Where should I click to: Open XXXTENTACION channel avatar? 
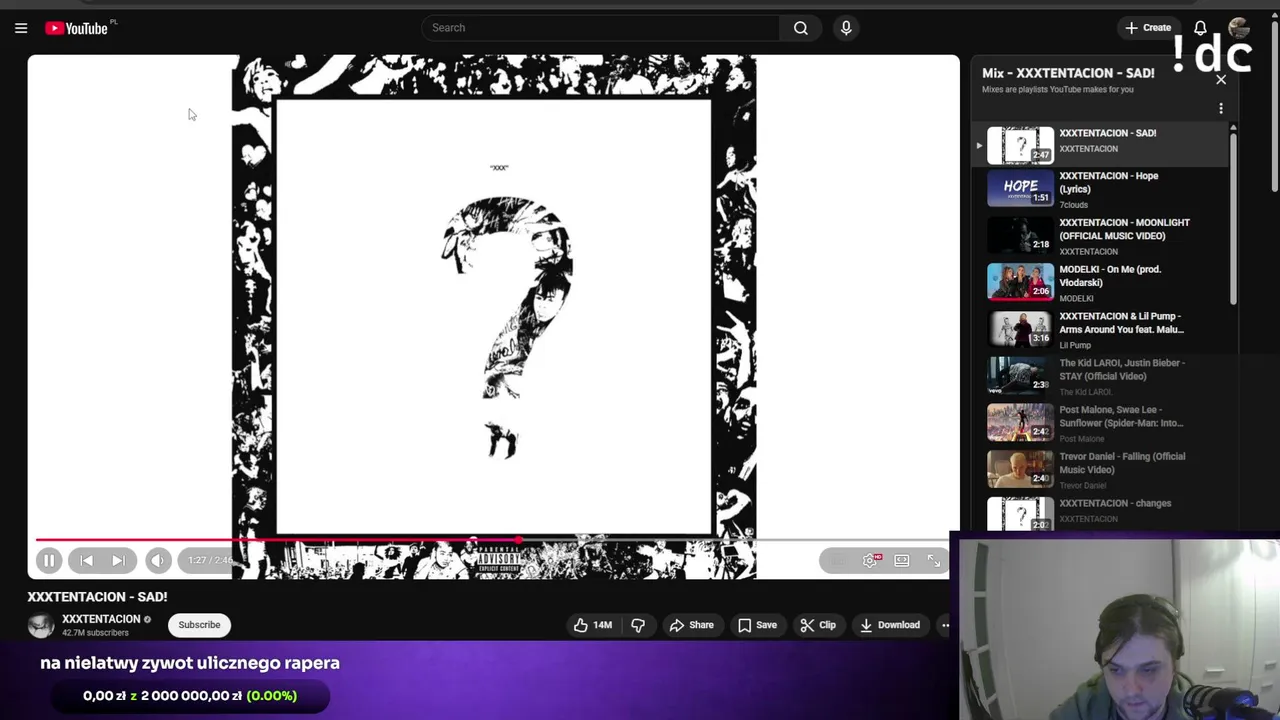click(x=41, y=625)
